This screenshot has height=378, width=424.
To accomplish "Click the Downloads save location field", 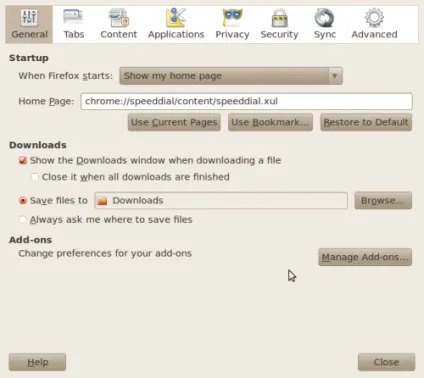I will 221,201.
